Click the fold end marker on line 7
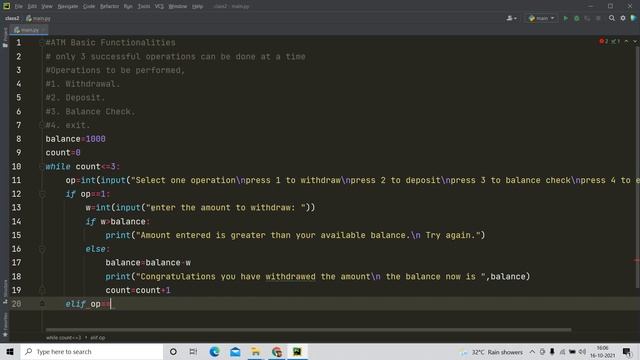The image size is (640, 360). (42, 125)
